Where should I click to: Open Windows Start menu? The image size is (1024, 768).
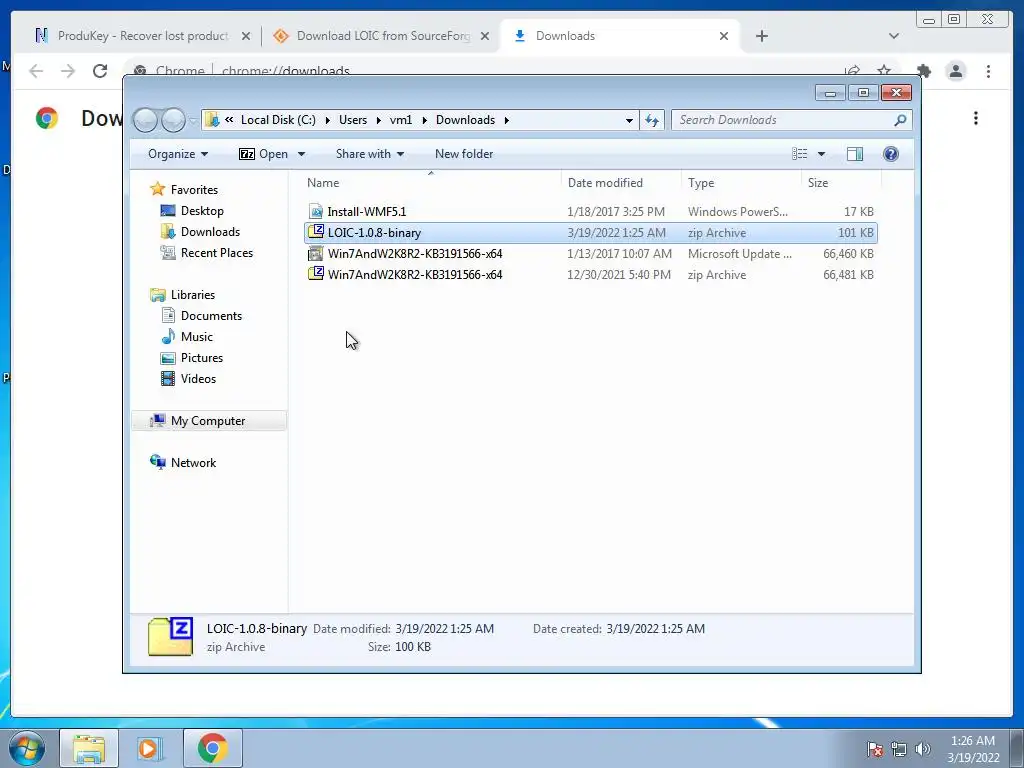pyautogui.click(x=27, y=748)
